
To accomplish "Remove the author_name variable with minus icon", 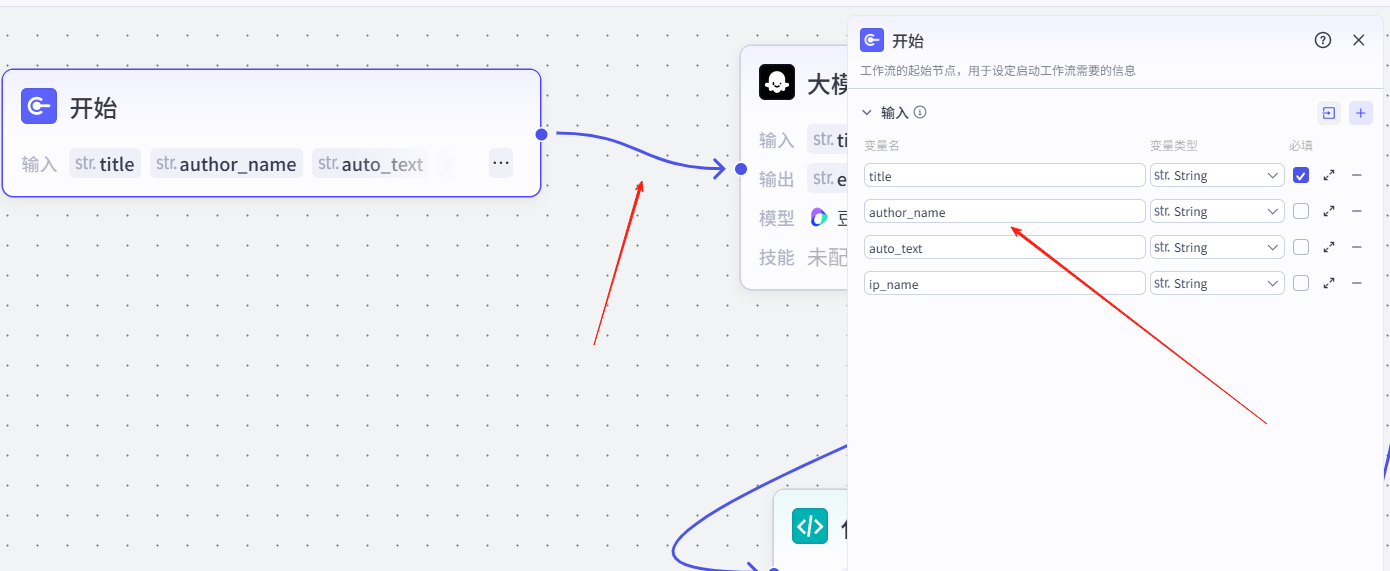I will (x=1357, y=211).
